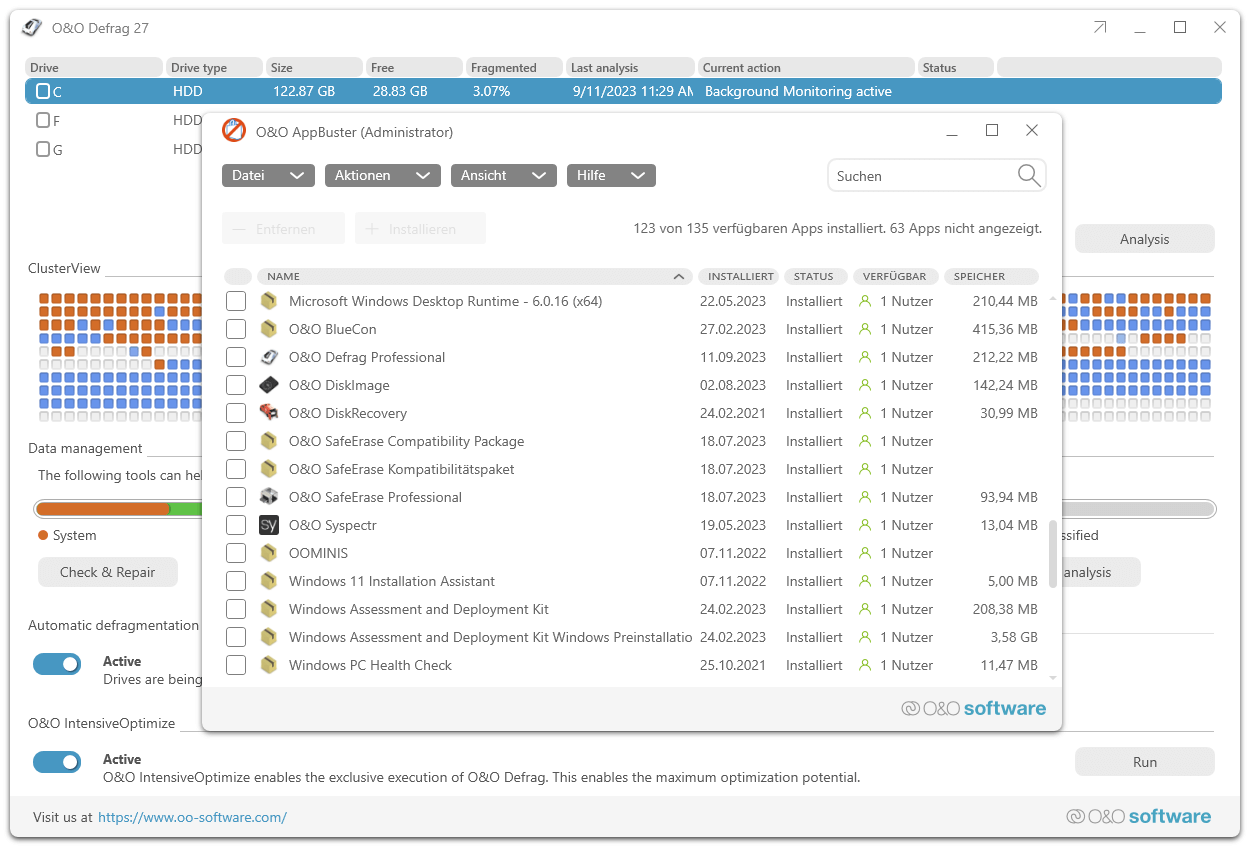Image resolution: width=1250 pixels, height=847 pixels.
Task: Click the Run button for IntensiveOptimize
Action: click(x=1145, y=762)
